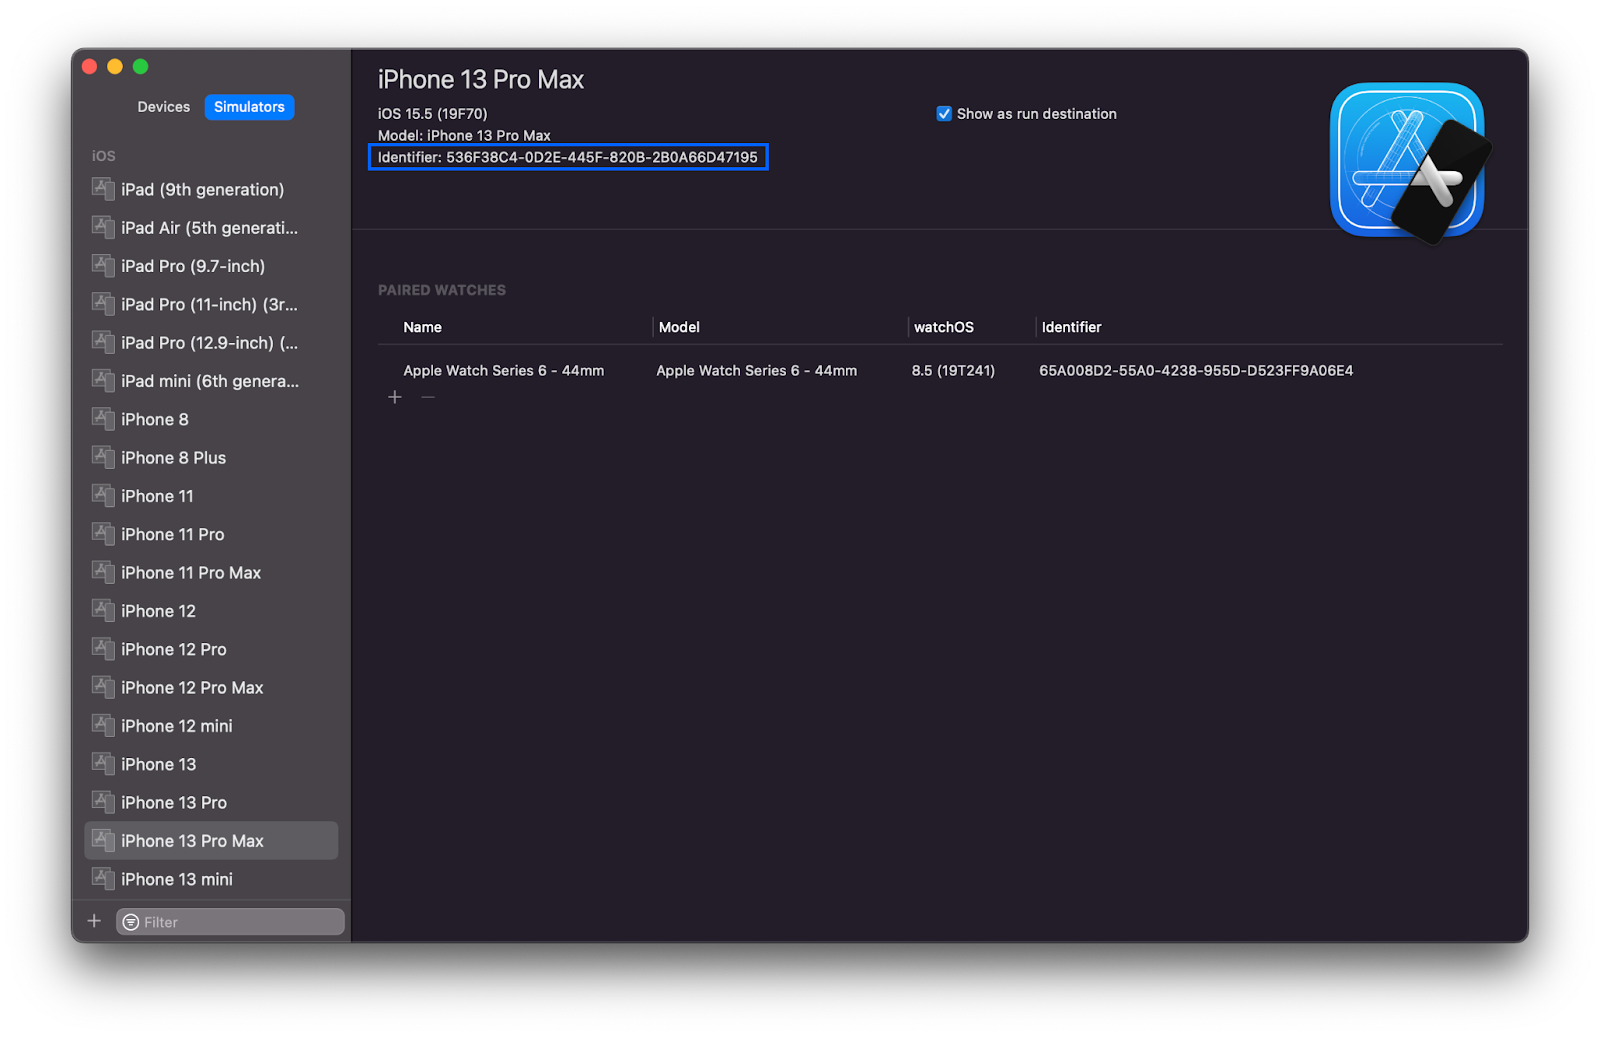
Task: Click simulator icon beside iPhone 13 Pro
Action: [x=103, y=801]
